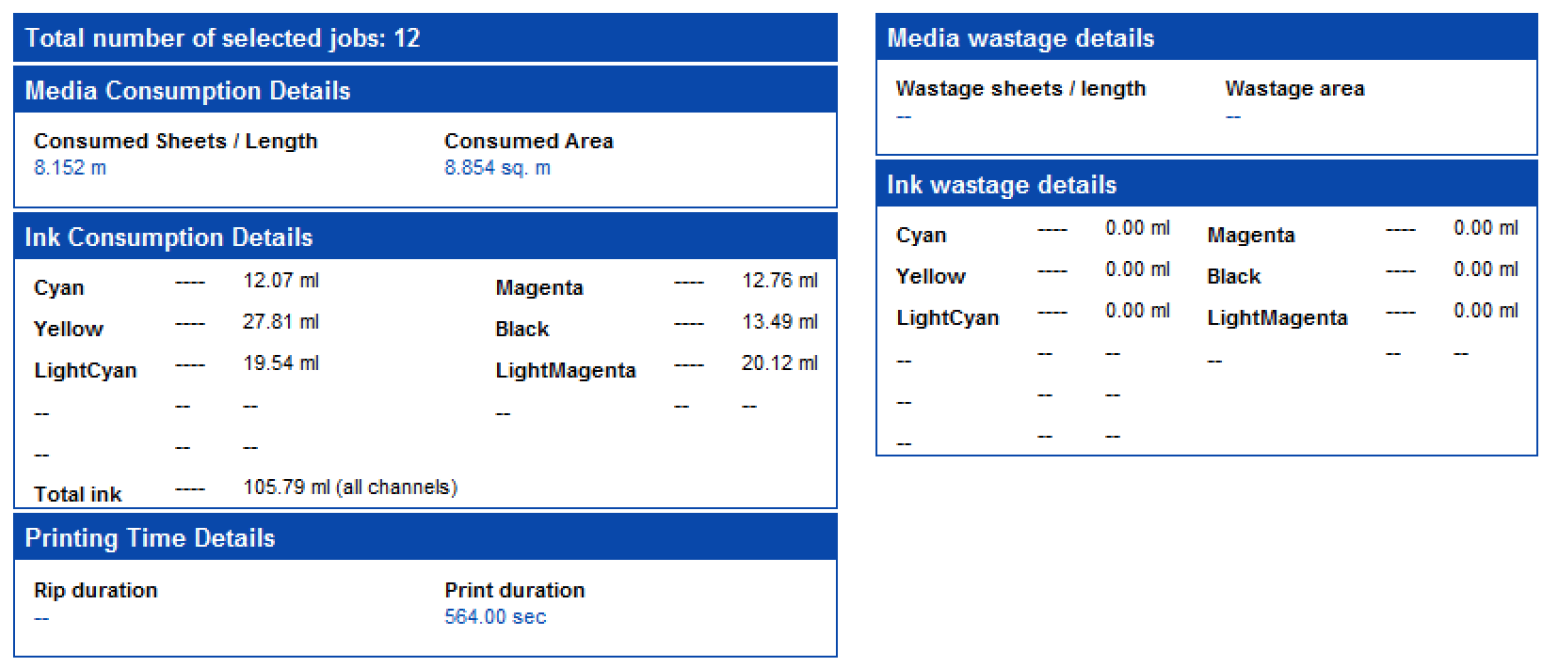
Task: Select the Media Consumption Details header
Action: tap(425, 90)
